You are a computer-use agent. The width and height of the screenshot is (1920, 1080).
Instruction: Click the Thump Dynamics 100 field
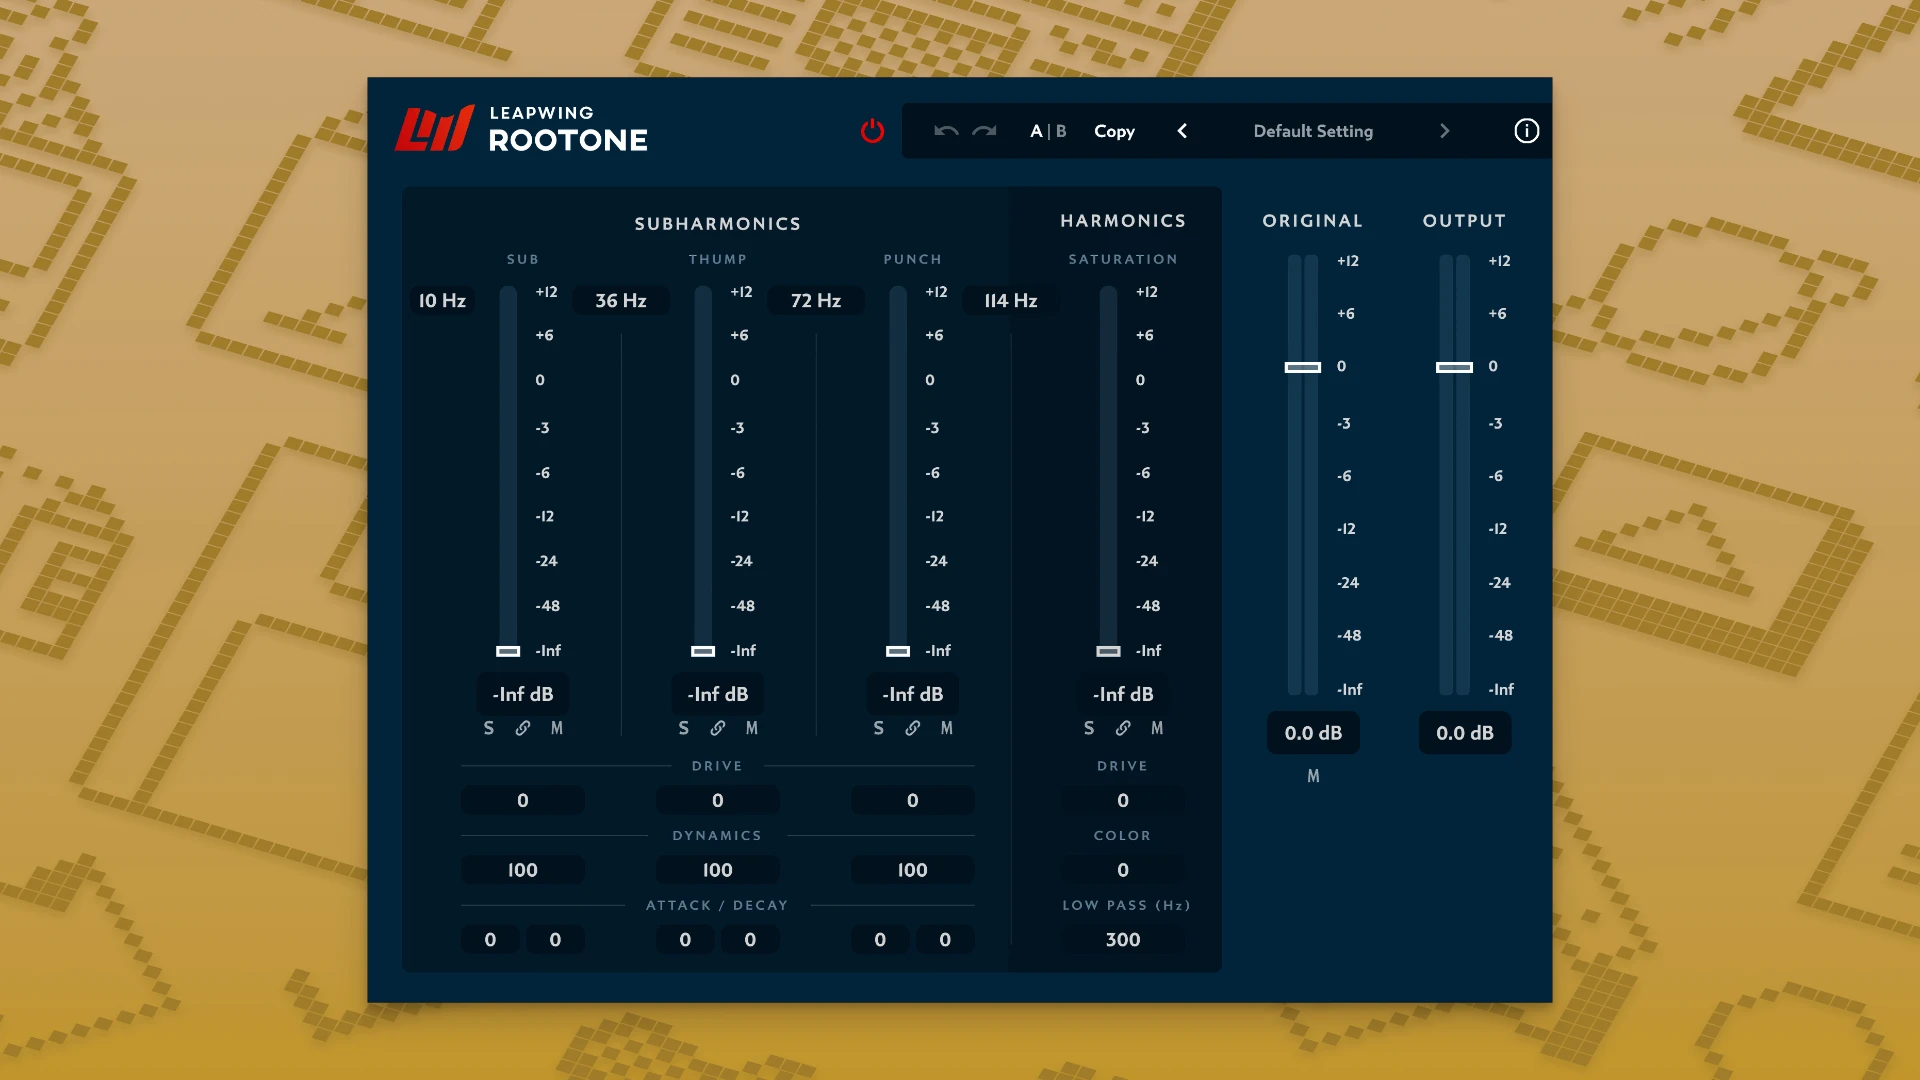(x=718, y=870)
